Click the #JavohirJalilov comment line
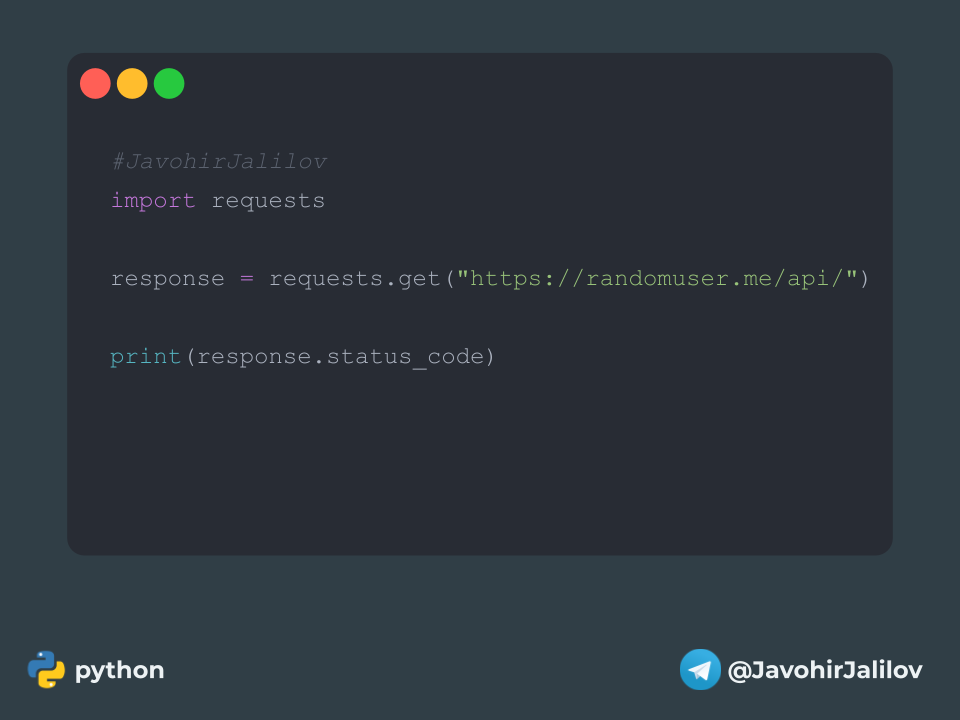960x720 pixels. 219,161
